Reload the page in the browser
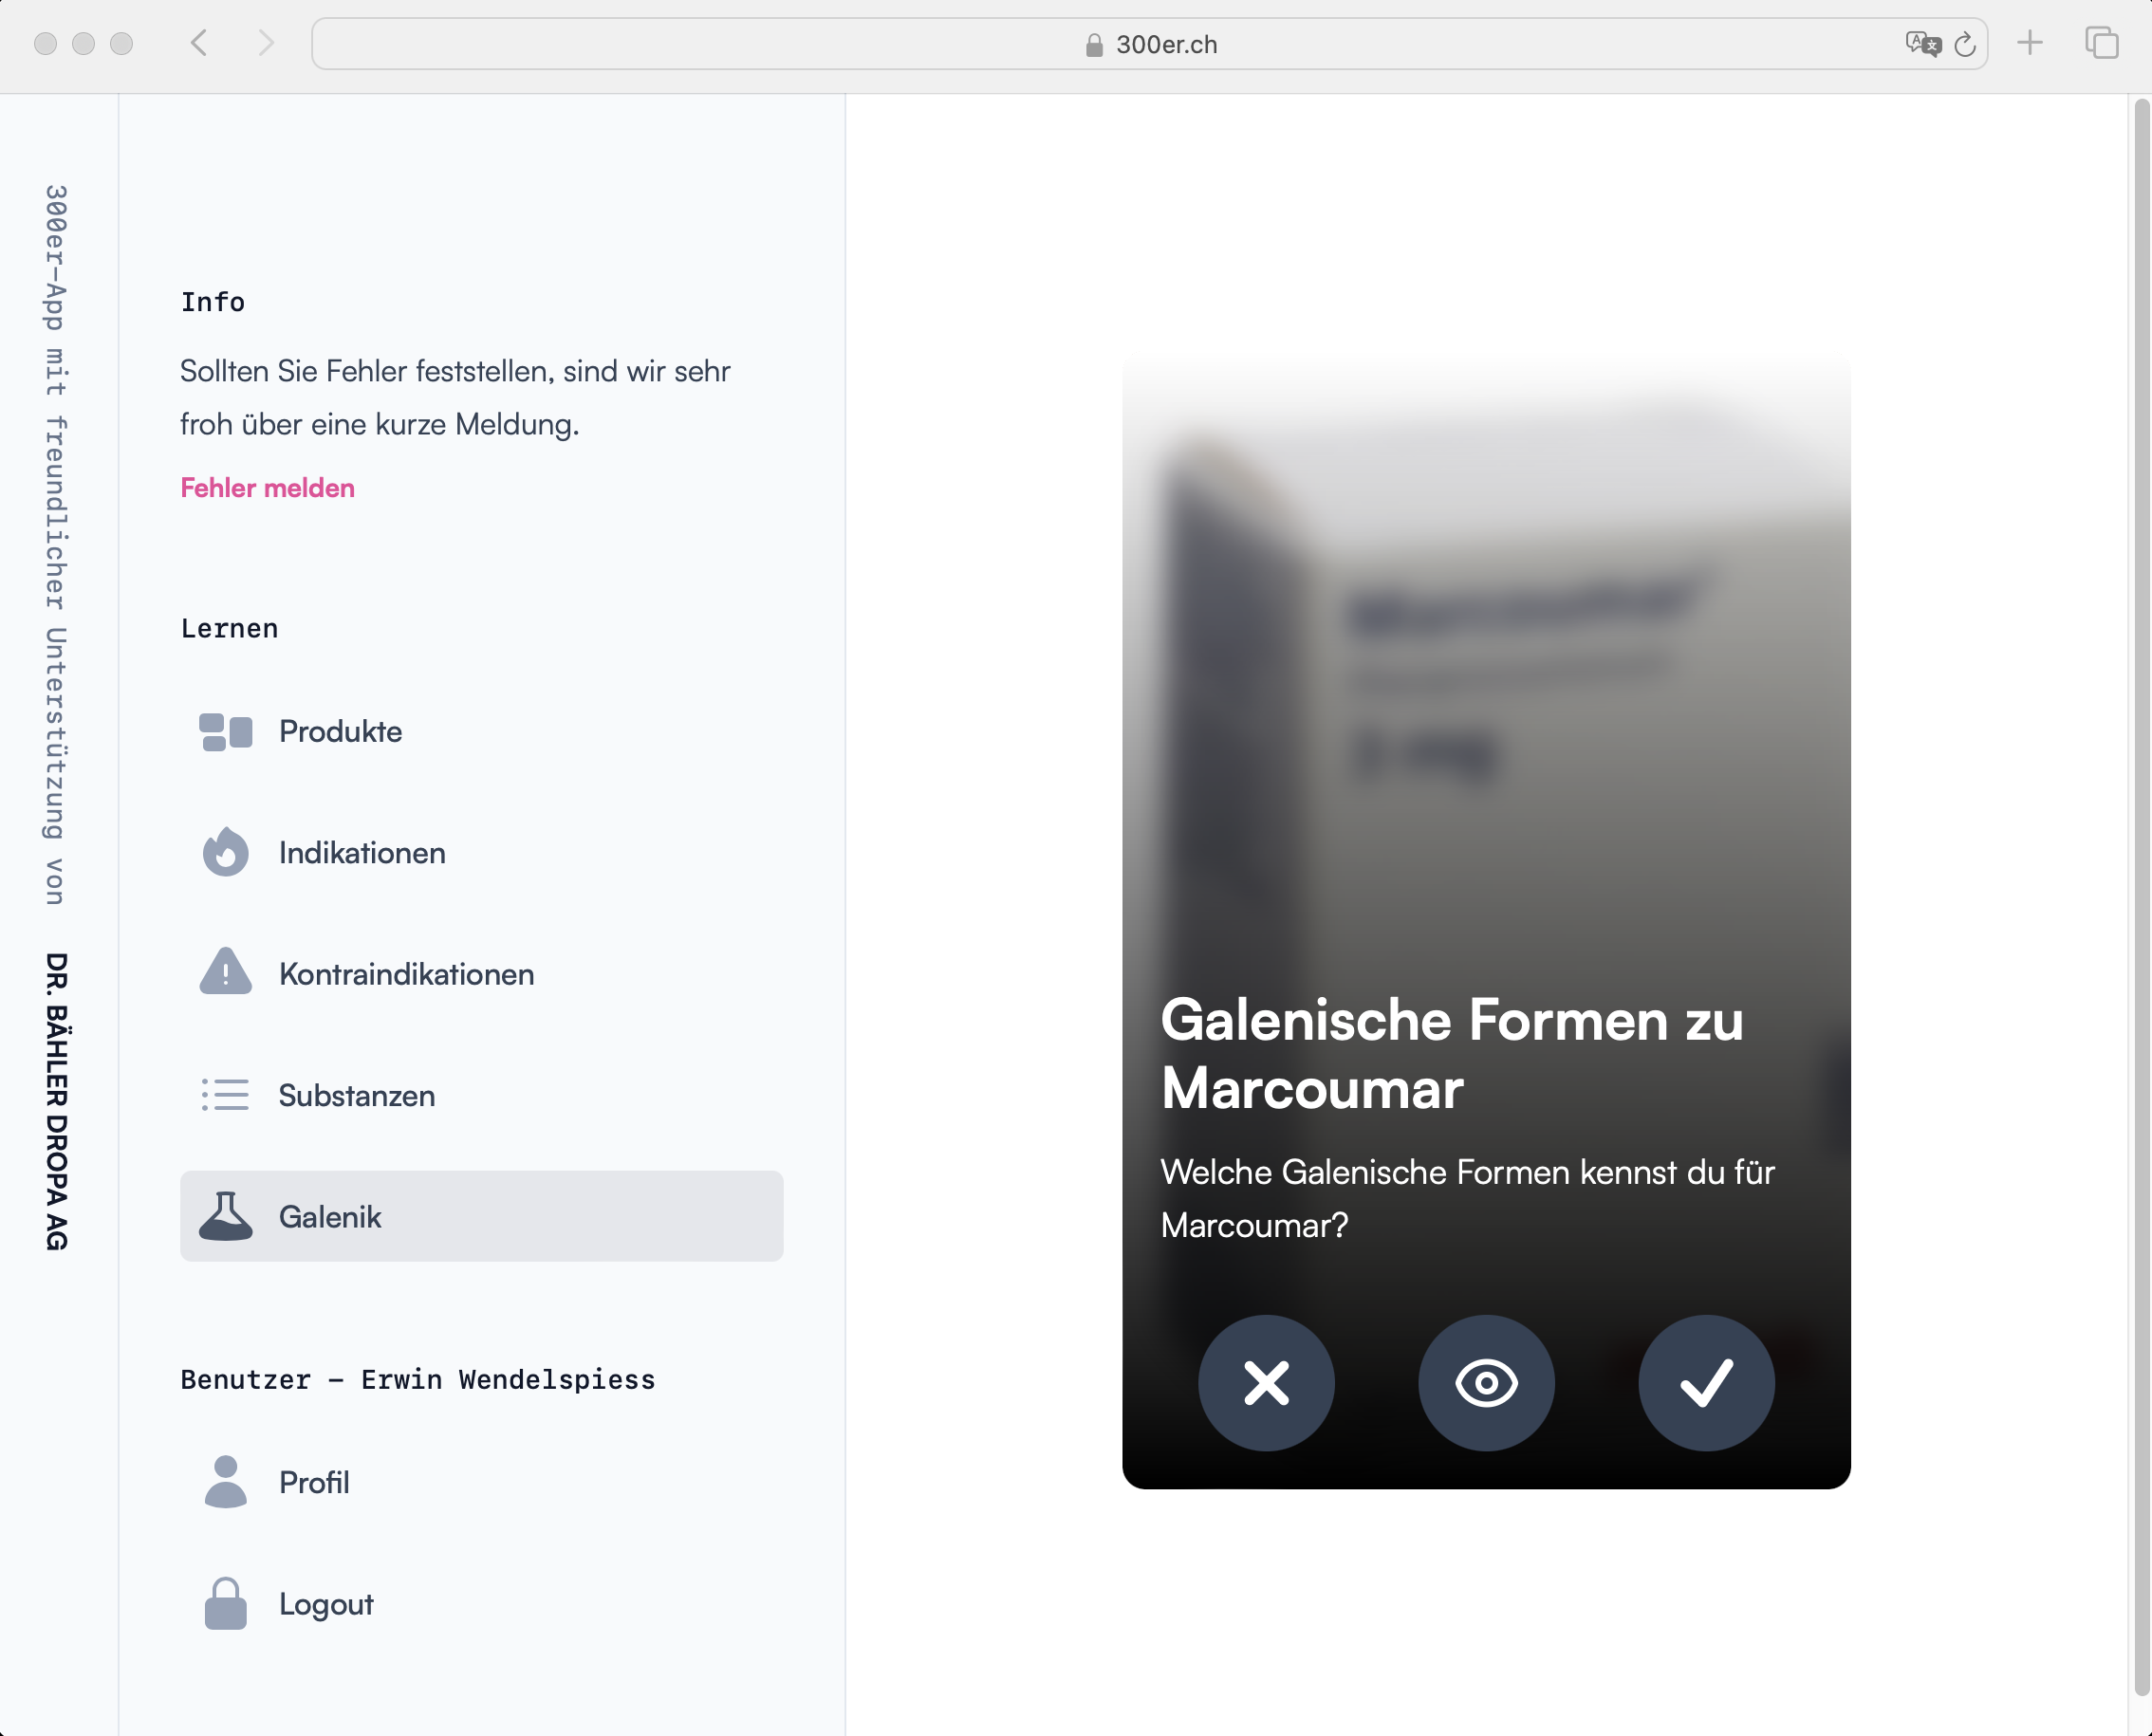2152x1736 pixels. click(x=1964, y=44)
